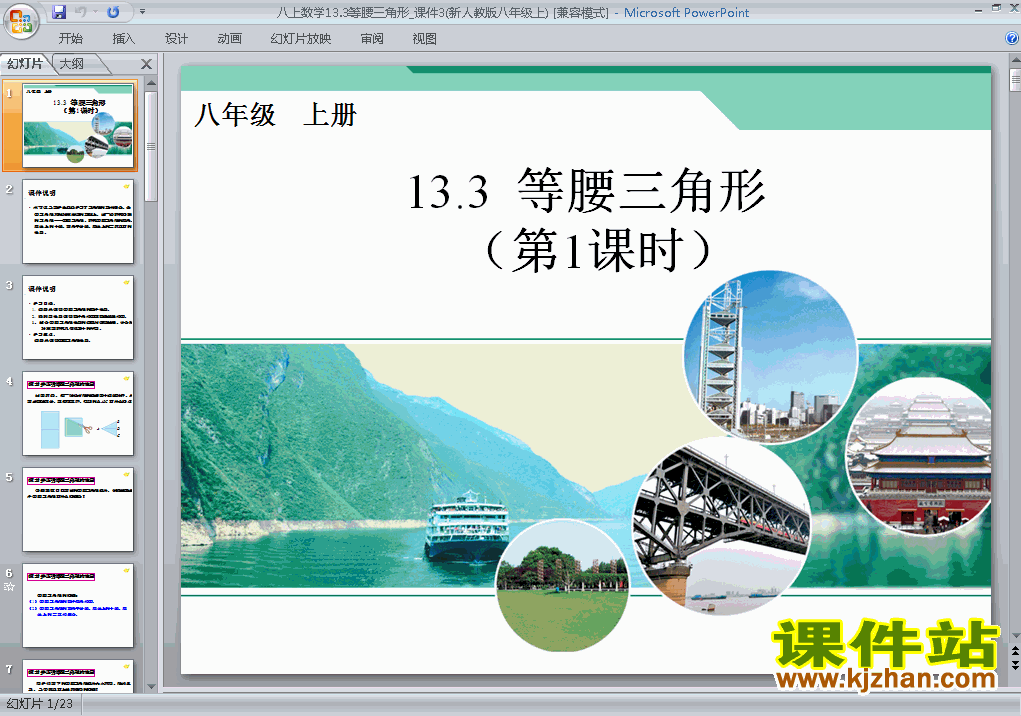Click the subtitle （第1课时）
The image size is (1021, 716).
(x=598, y=251)
